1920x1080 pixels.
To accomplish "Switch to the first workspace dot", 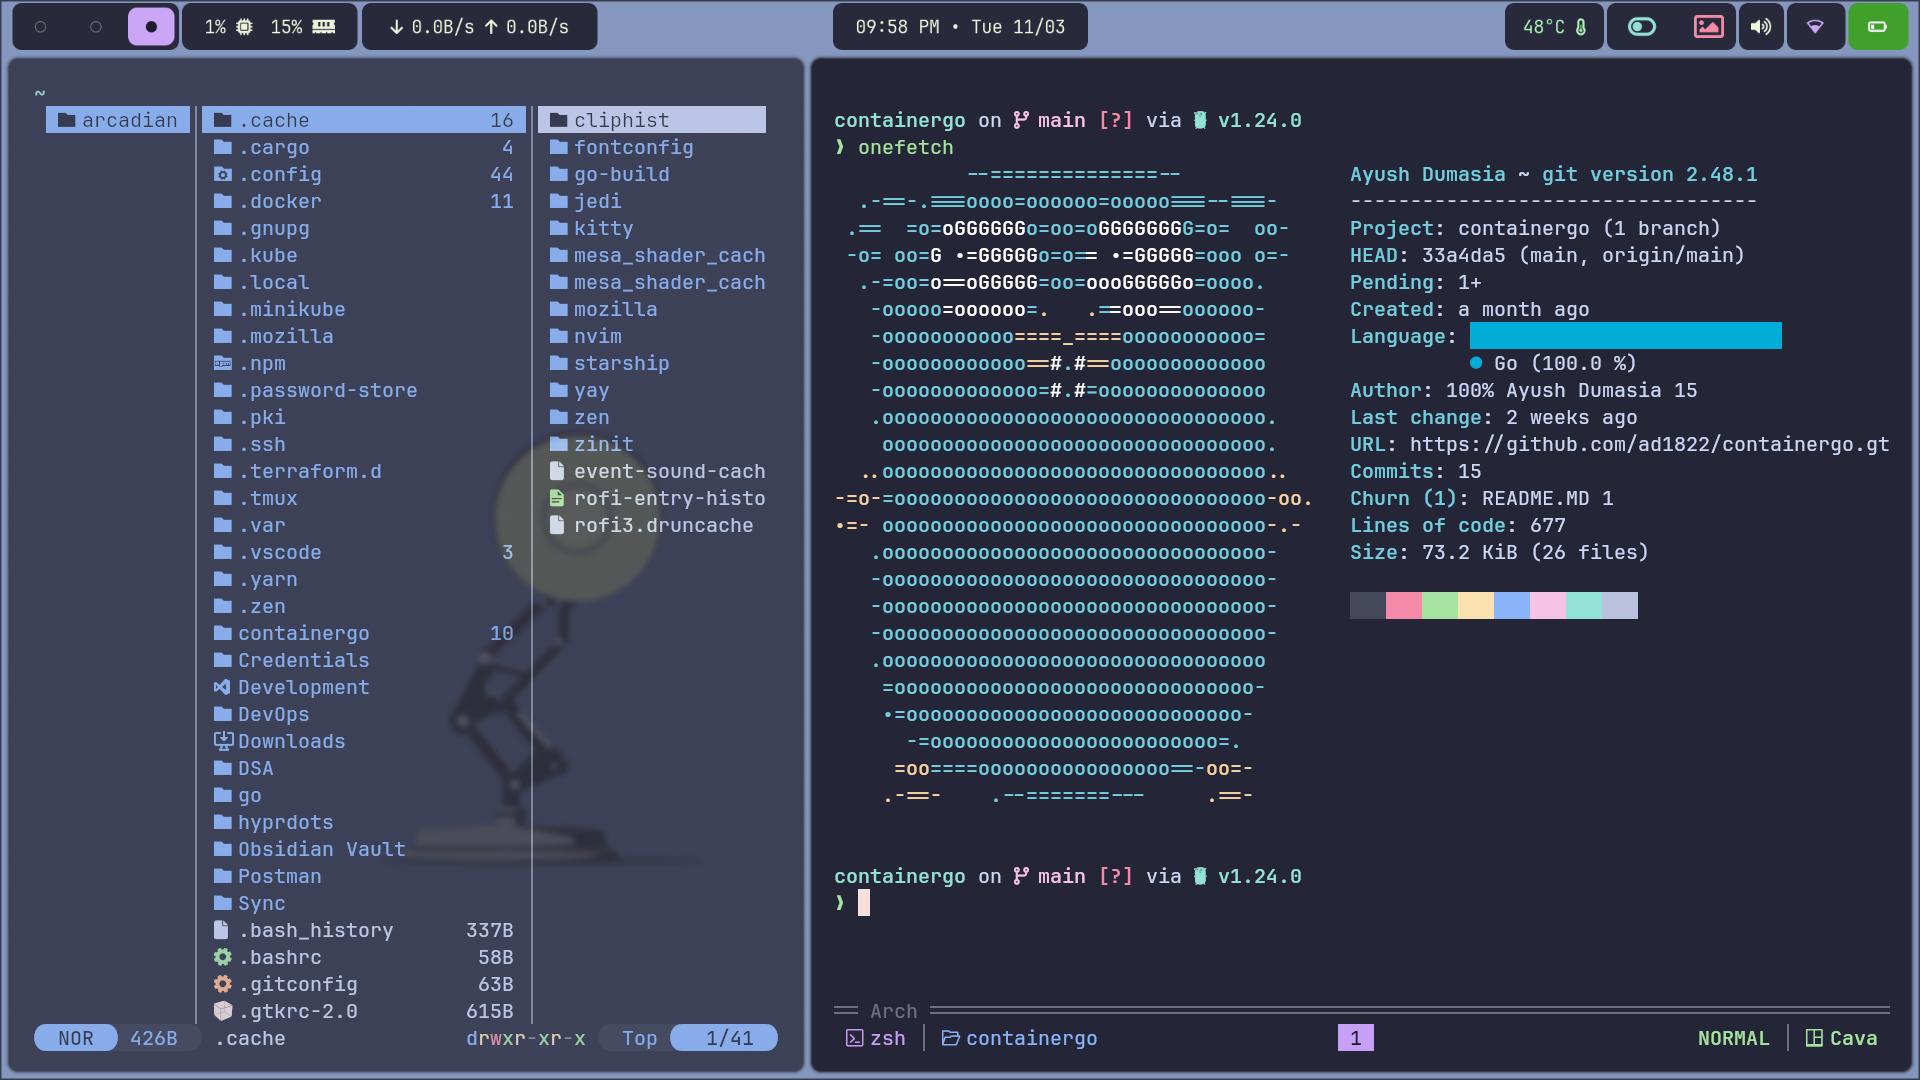I will pyautogui.click(x=41, y=27).
